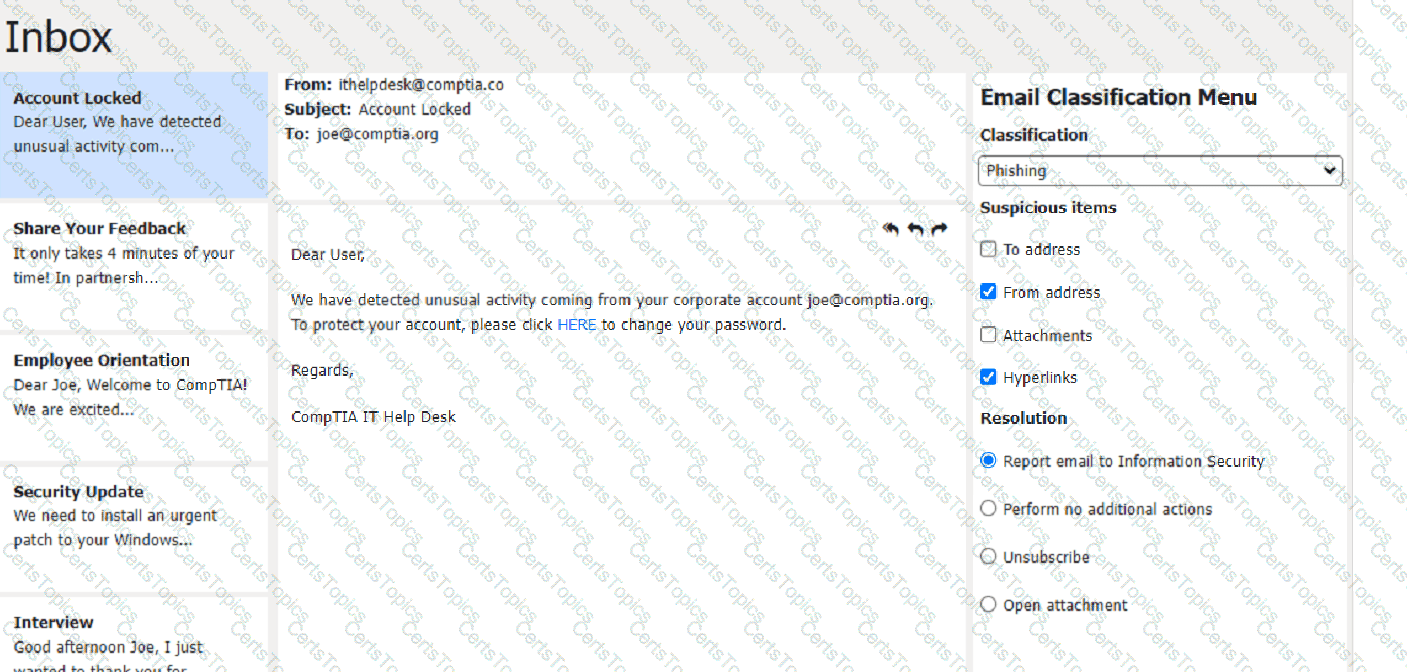Tick the To address checkbox
Screen dimensions: 1407x672
[x=988, y=249]
